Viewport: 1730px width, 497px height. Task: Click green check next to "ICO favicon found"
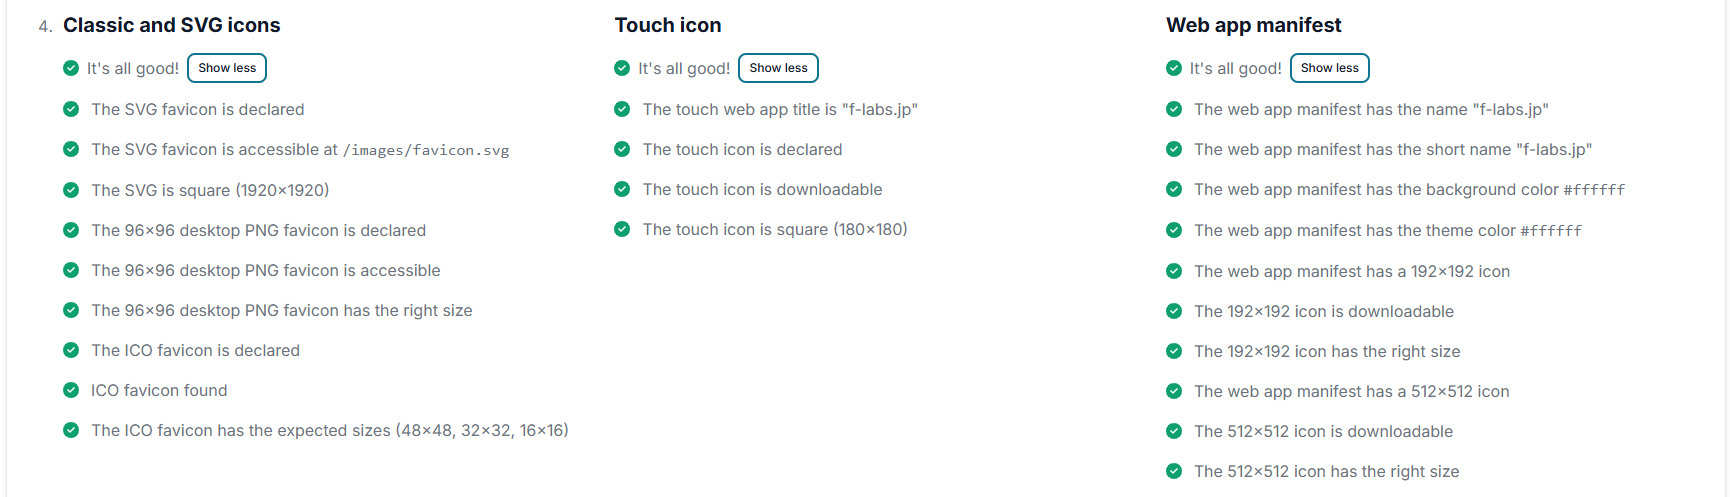[71, 390]
